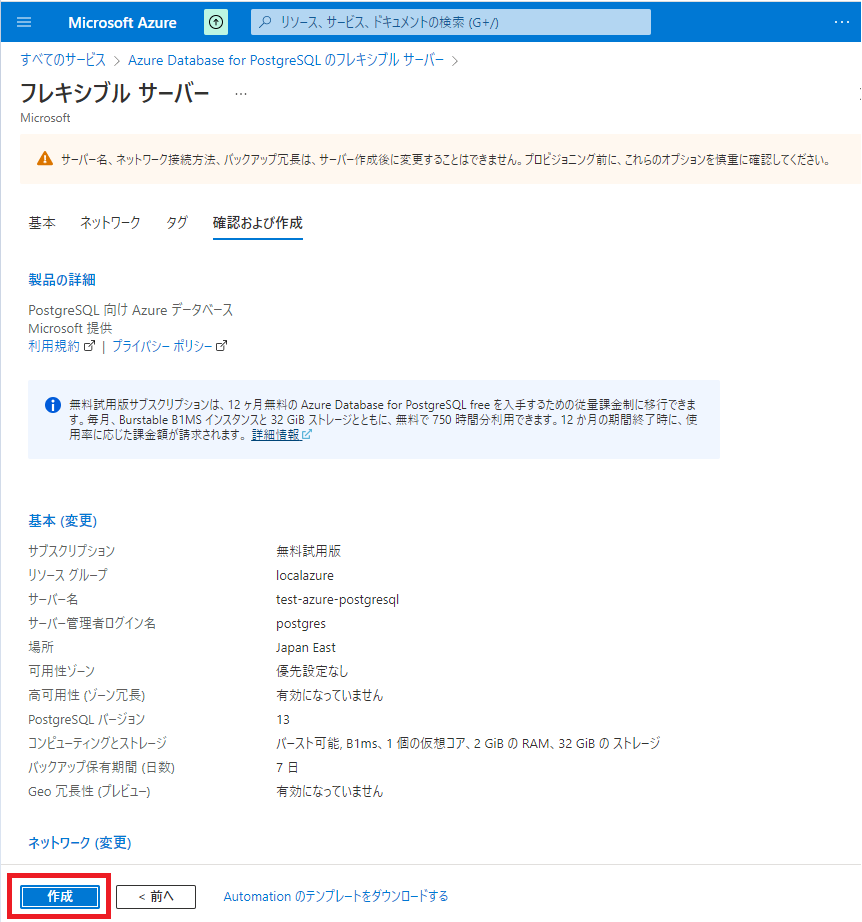
Task: Click inside the resource search input field
Action: [450, 21]
